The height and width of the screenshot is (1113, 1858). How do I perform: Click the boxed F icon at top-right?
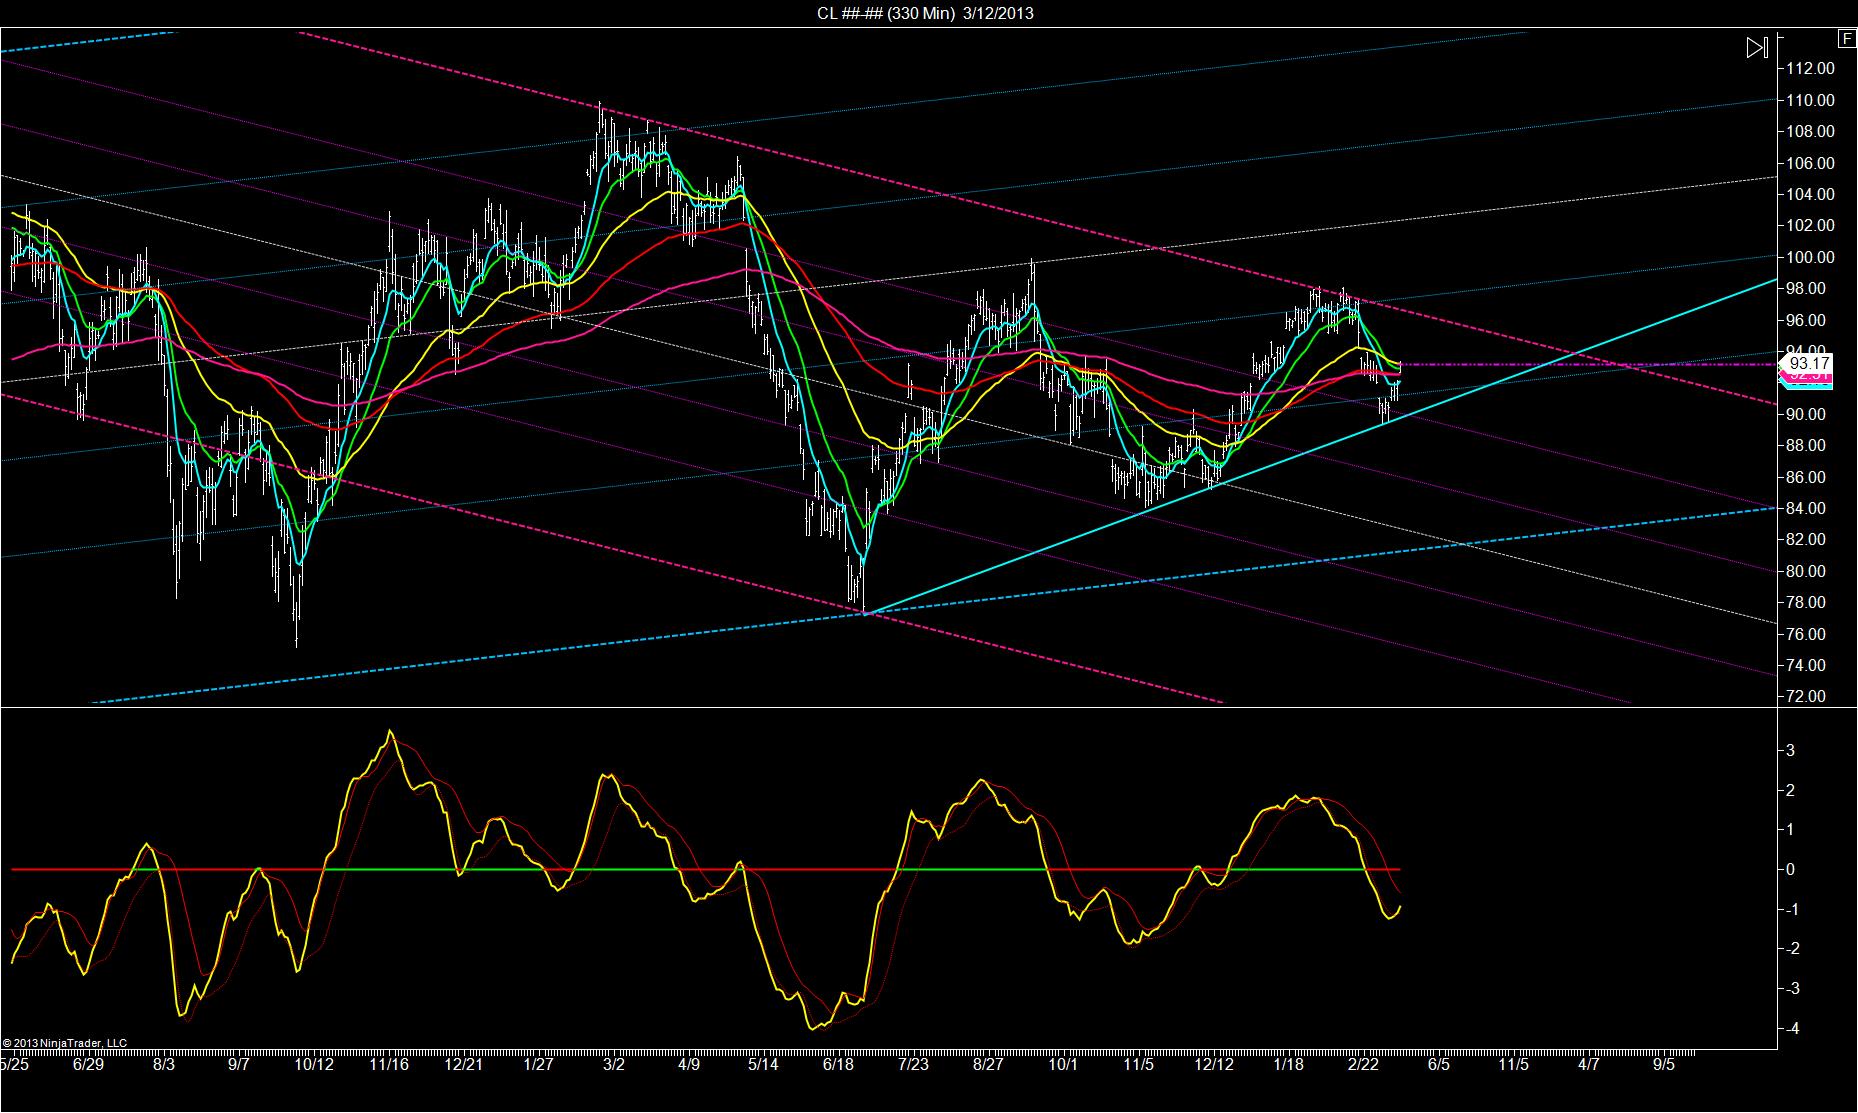click(1847, 39)
